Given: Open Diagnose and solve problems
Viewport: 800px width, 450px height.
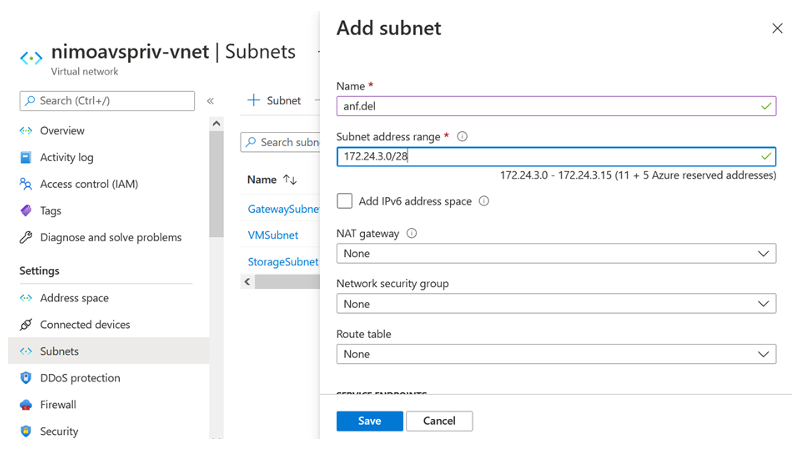Looking at the screenshot, I should point(110,238).
